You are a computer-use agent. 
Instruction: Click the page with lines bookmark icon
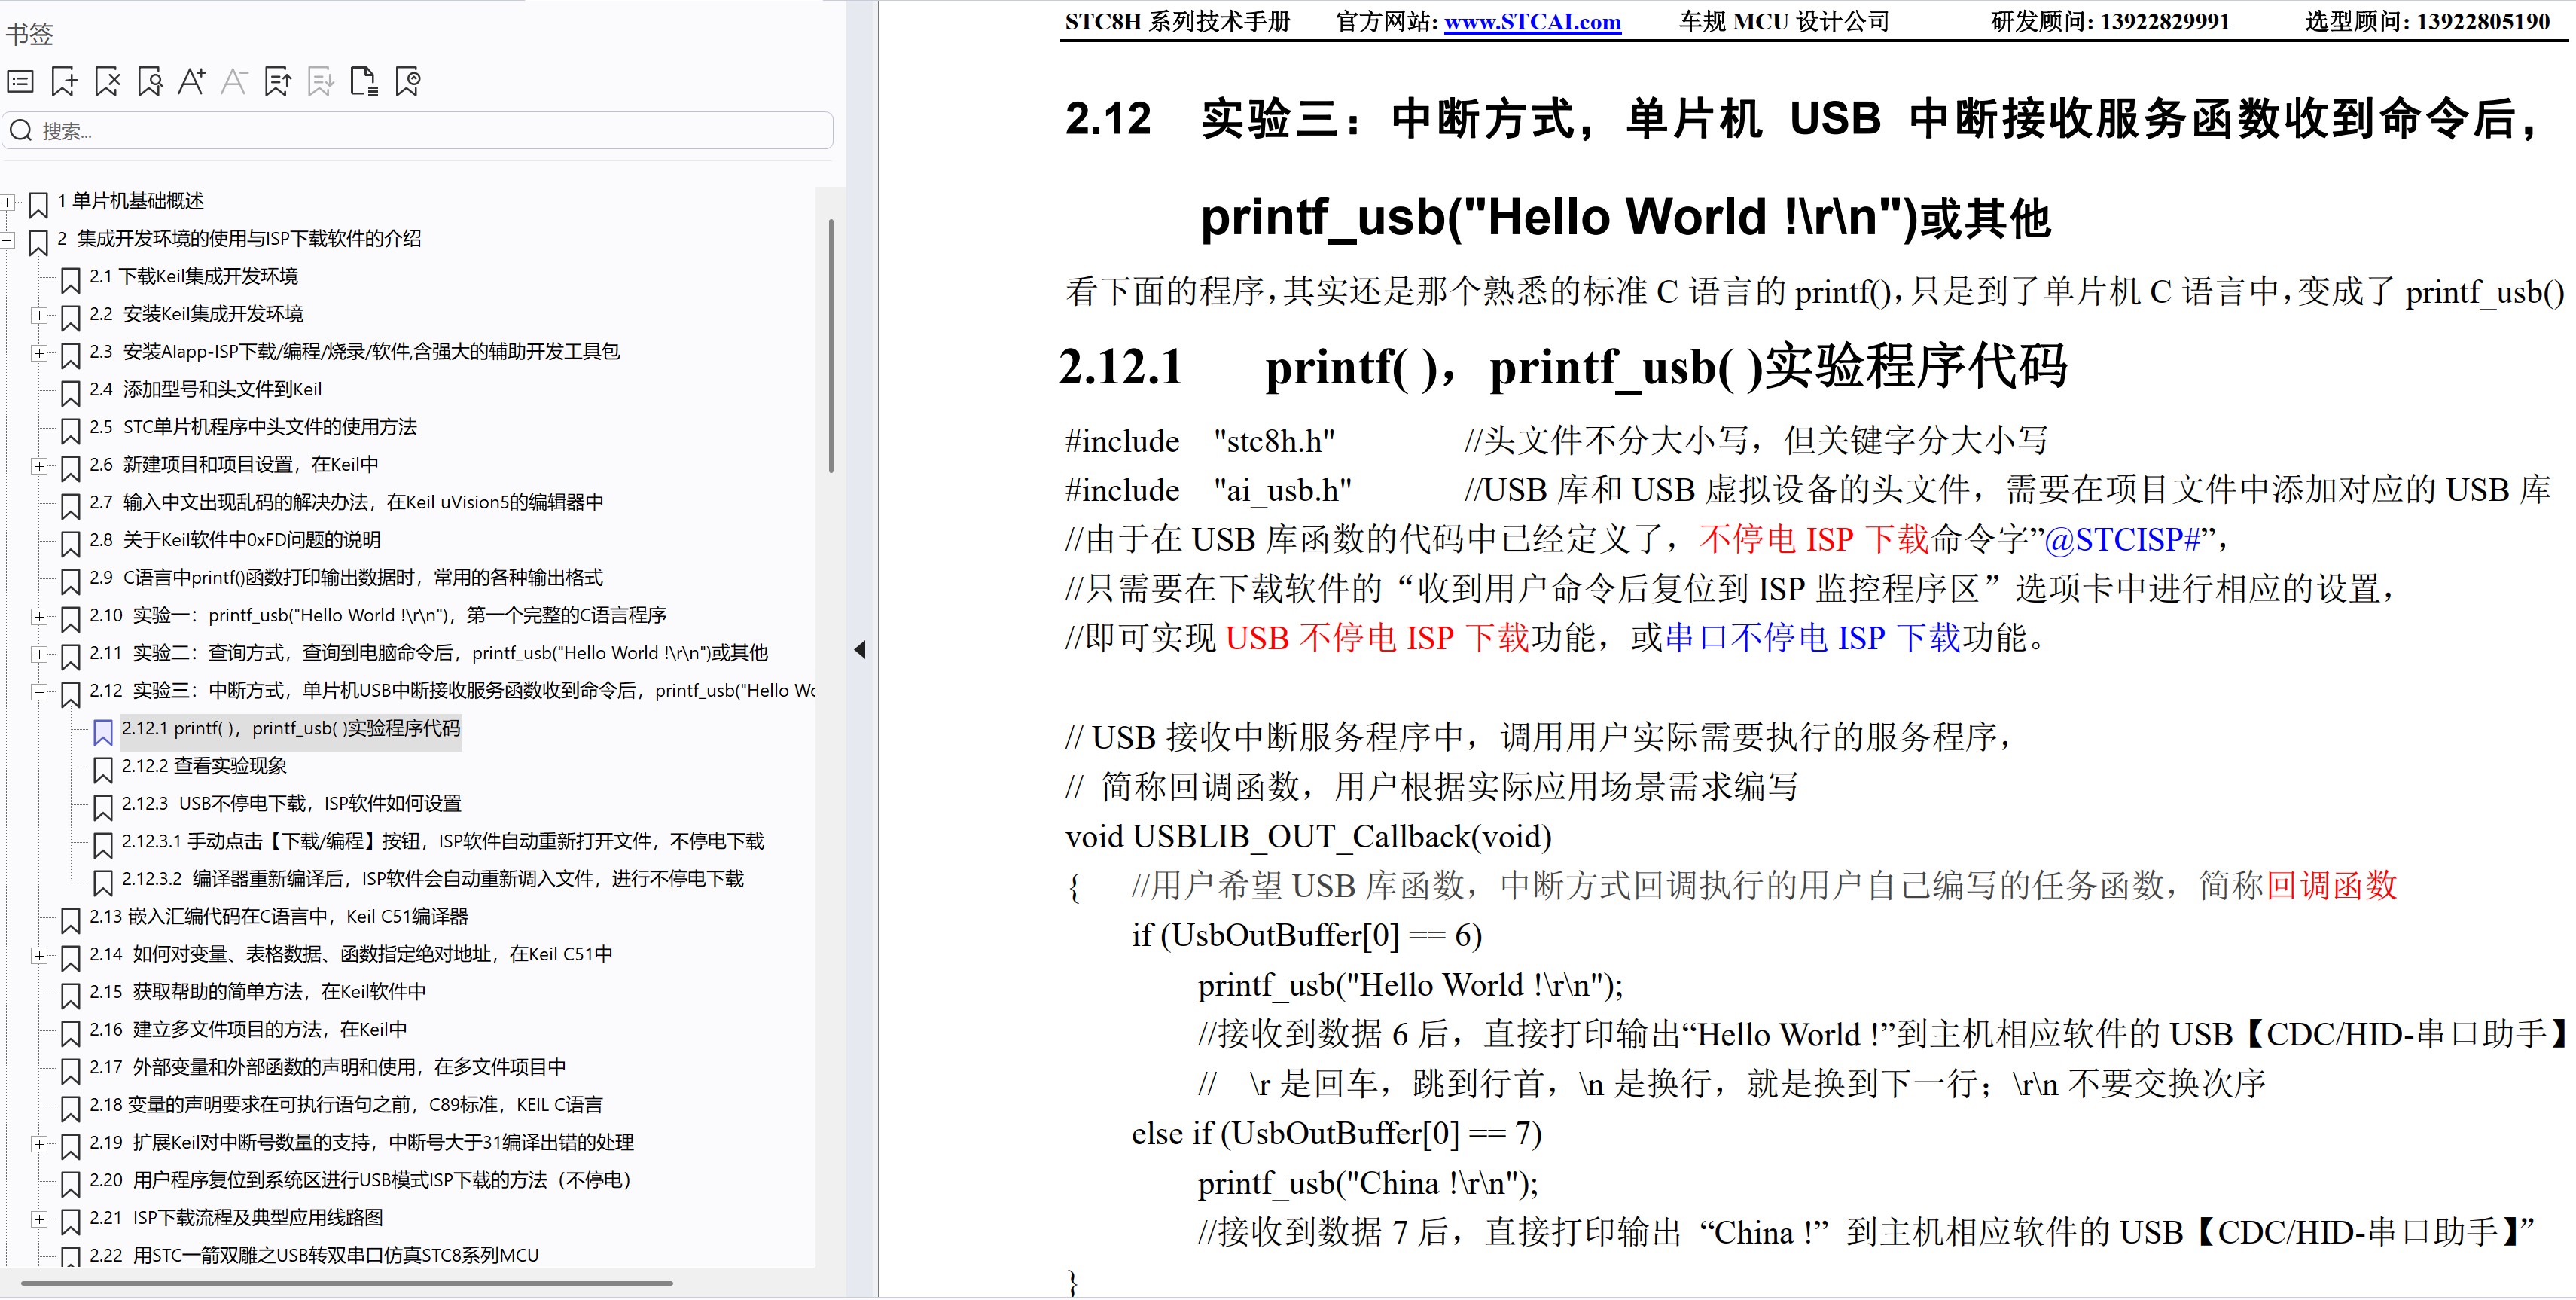364,82
